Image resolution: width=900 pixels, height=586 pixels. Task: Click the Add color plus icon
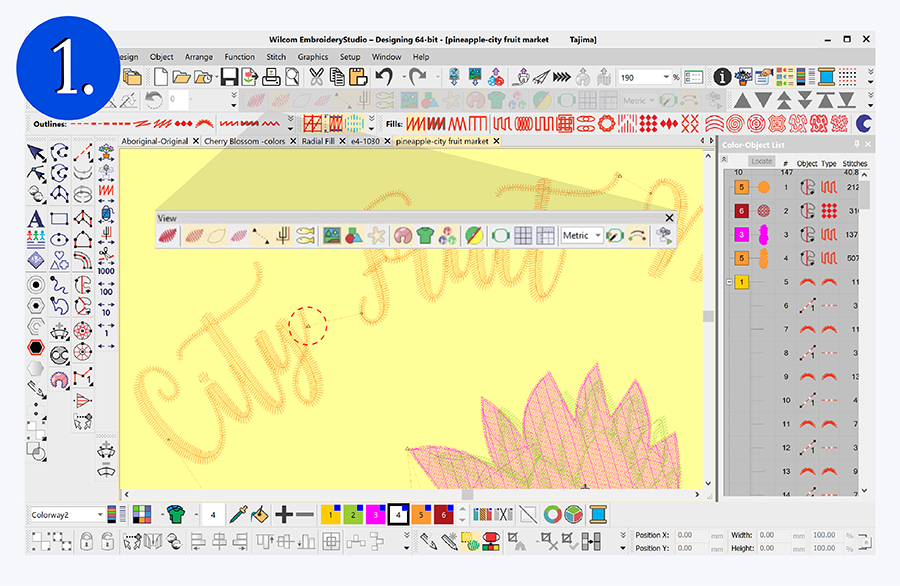[283, 514]
